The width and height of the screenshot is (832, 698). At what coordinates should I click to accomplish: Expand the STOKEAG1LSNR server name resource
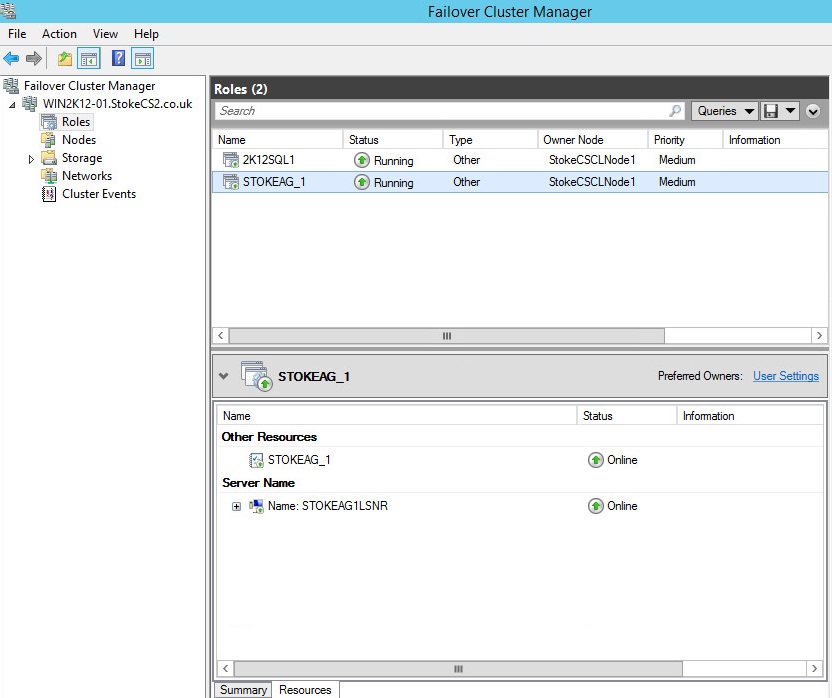[x=237, y=506]
